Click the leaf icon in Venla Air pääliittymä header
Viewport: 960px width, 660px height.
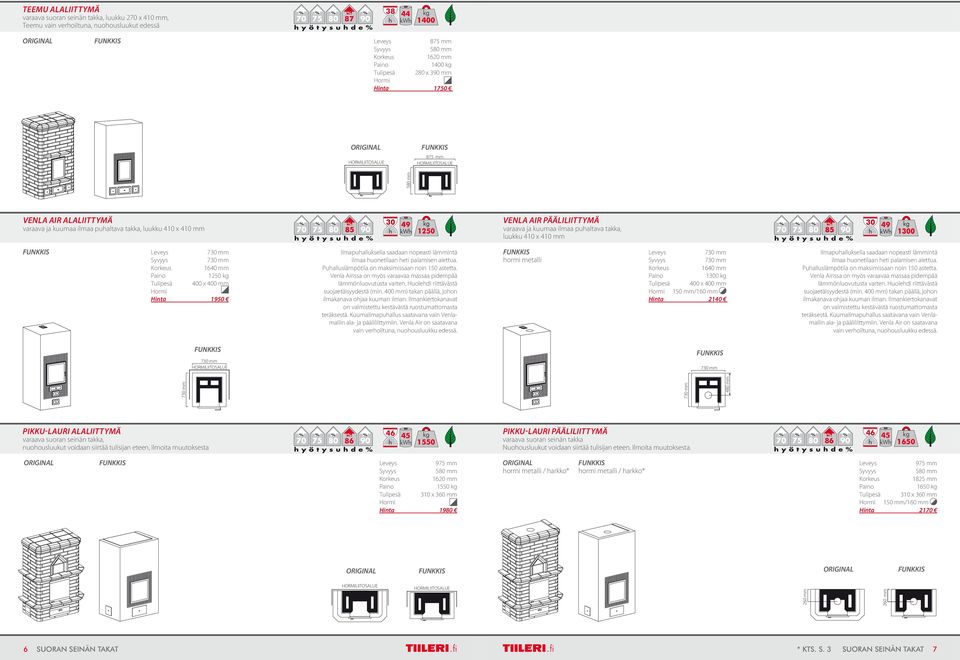click(930, 225)
